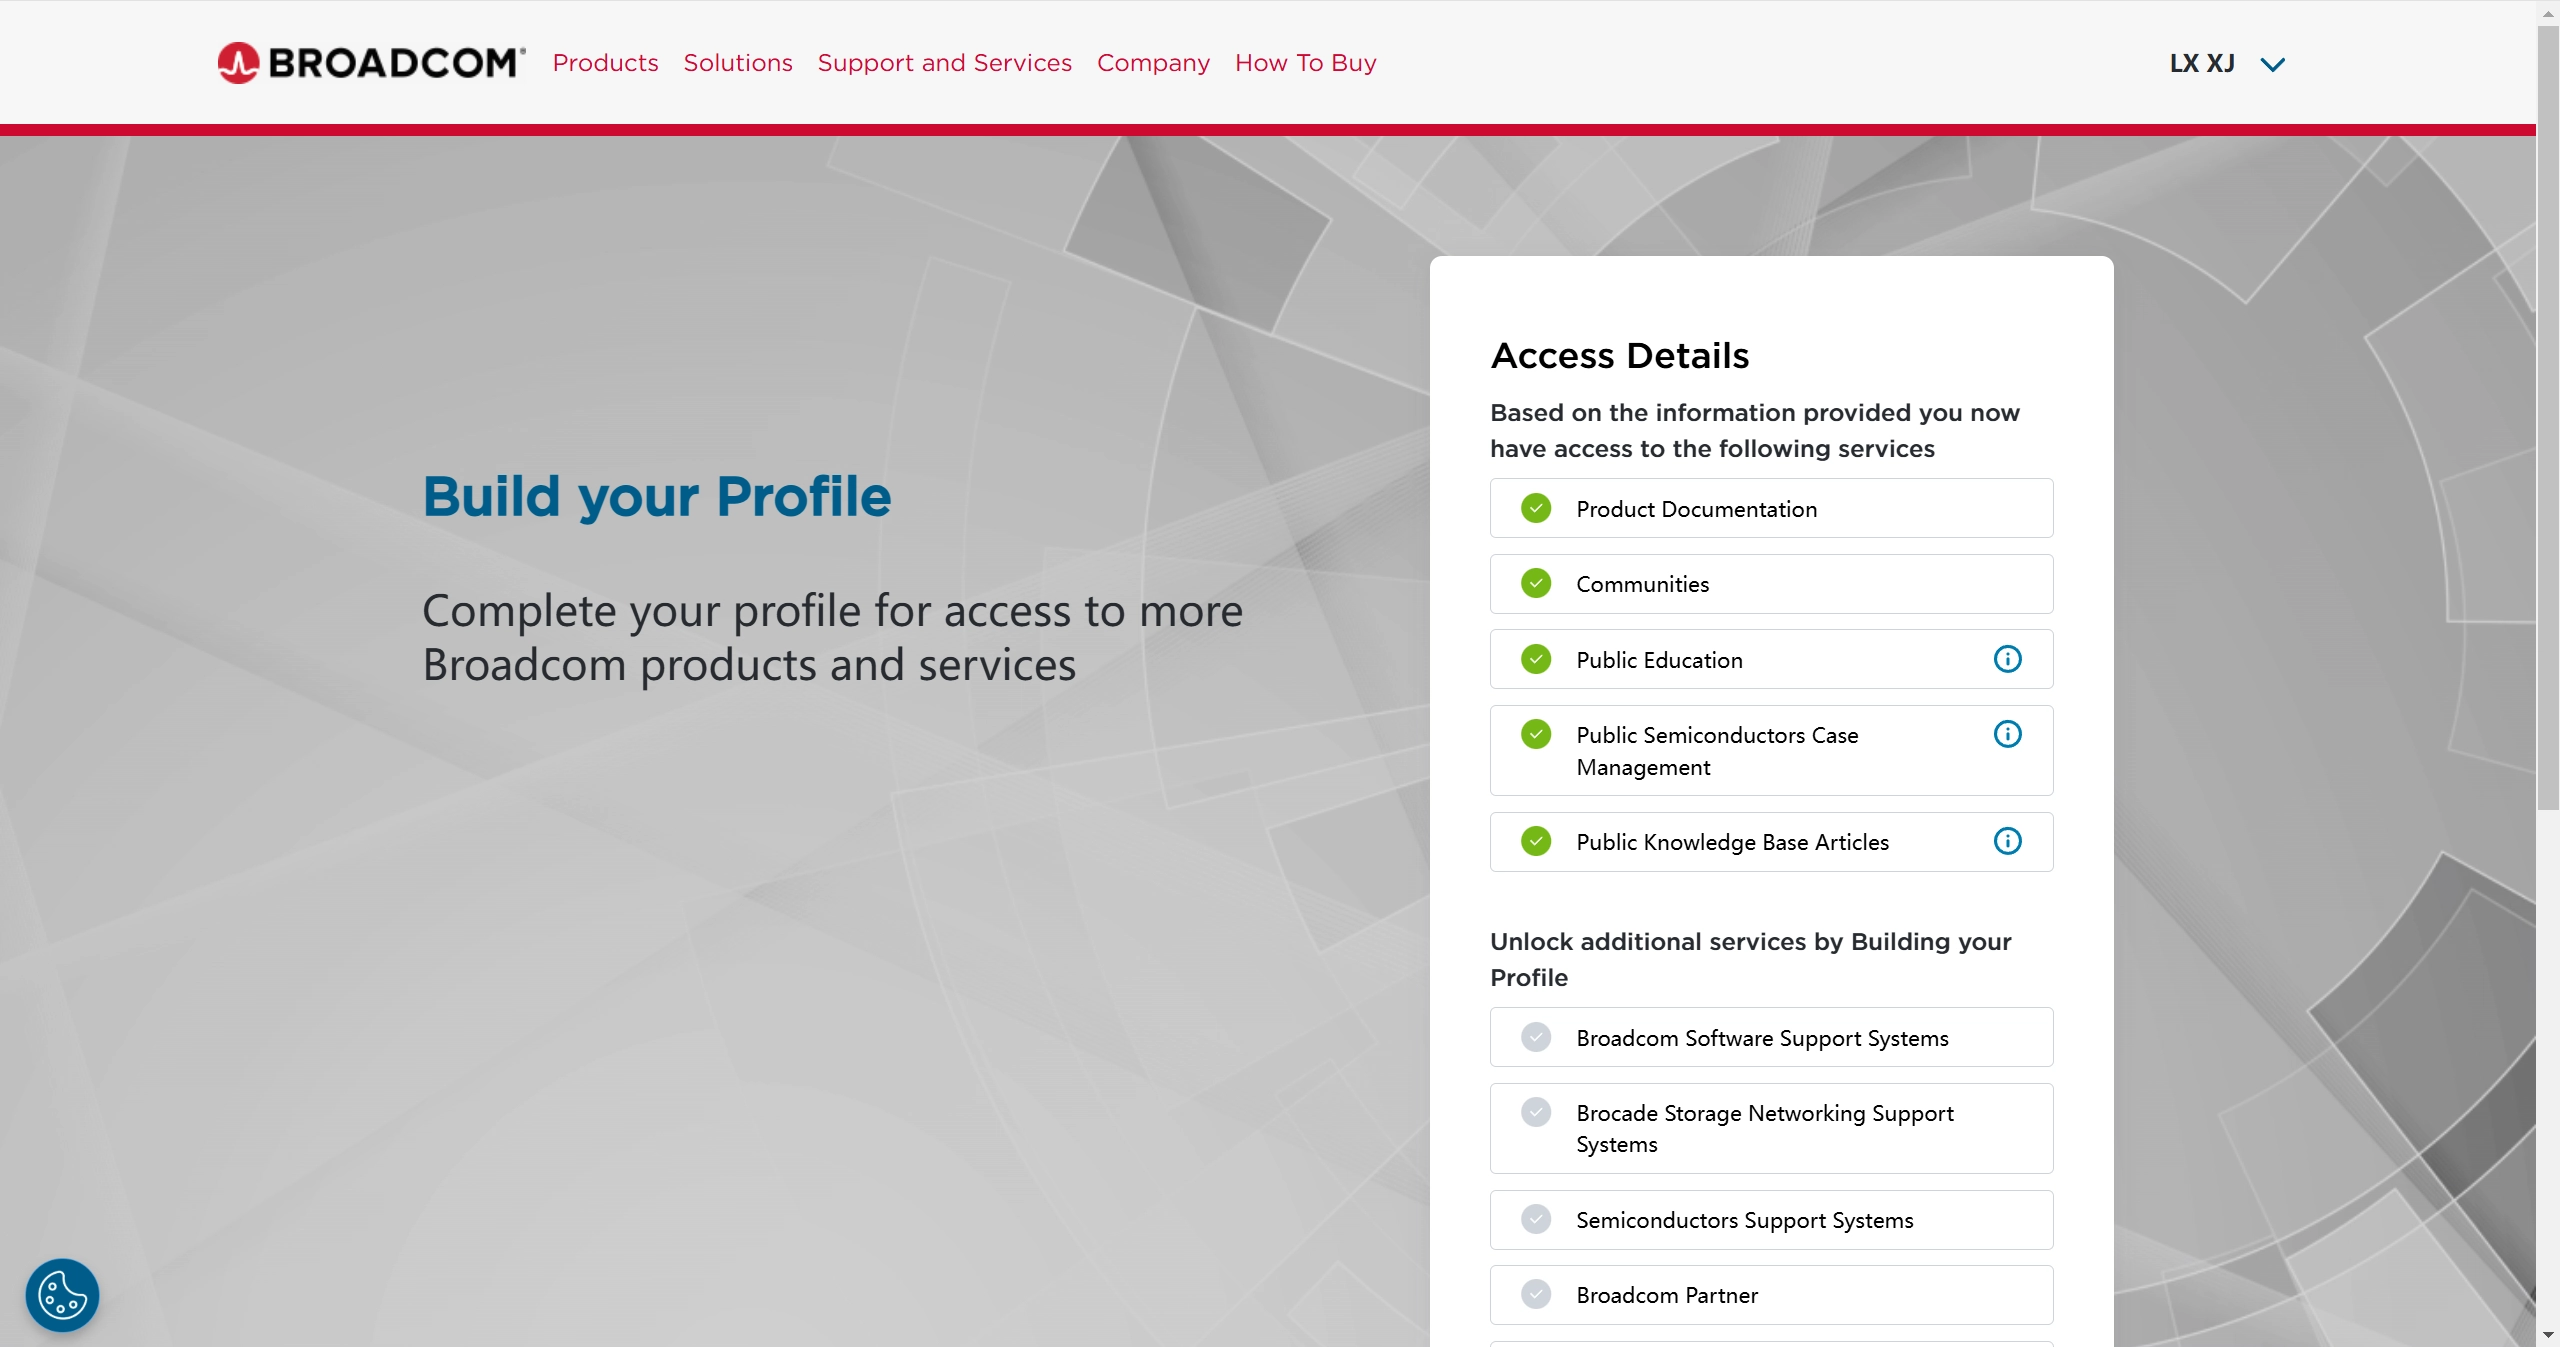Toggle the Semiconductors Support Systems checkmark
2560x1347 pixels.
[x=1536, y=1219]
